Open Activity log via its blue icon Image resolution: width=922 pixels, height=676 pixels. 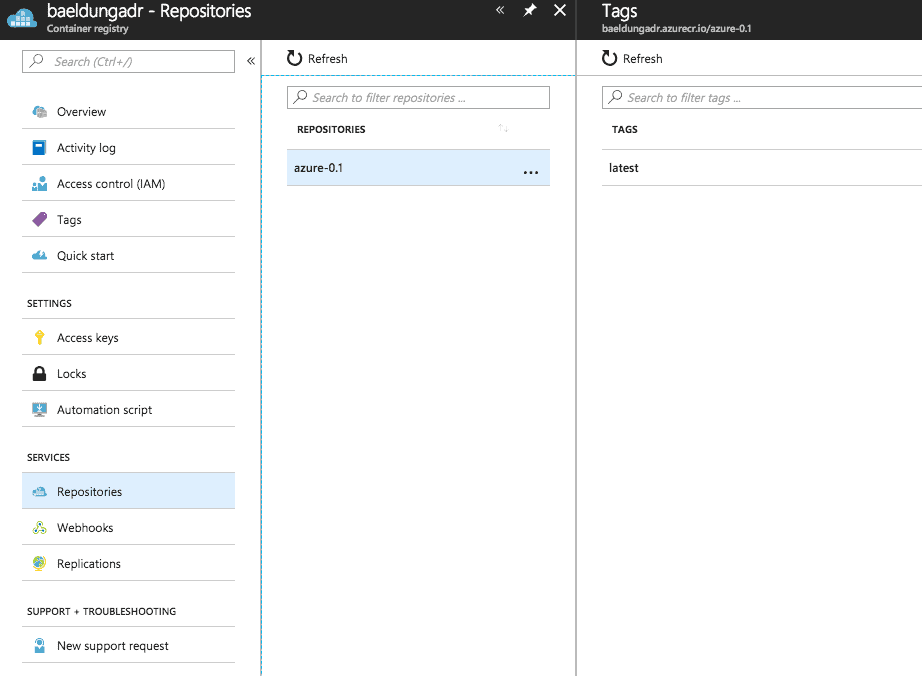point(39,148)
